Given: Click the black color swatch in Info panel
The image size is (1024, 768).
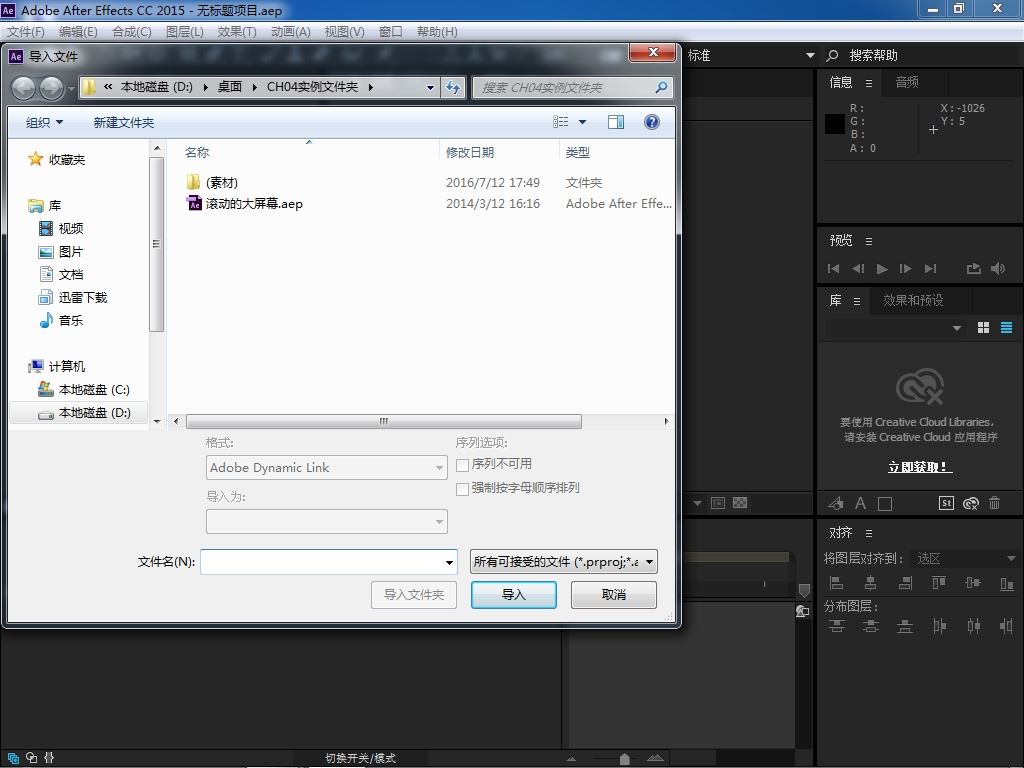Looking at the screenshot, I should pos(835,124).
